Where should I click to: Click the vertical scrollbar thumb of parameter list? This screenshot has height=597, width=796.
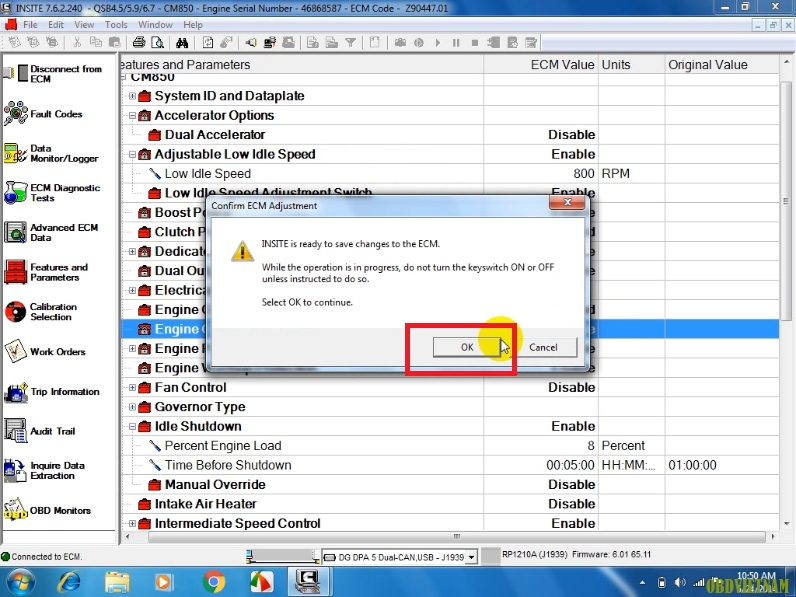click(786, 201)
